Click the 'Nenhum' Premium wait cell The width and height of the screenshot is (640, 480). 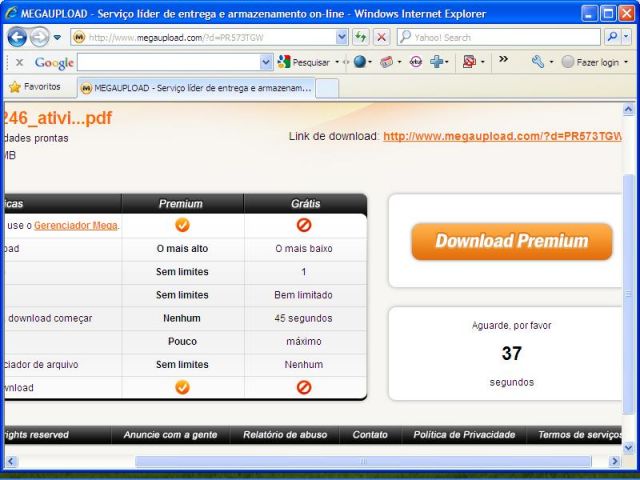click(182, 318)
